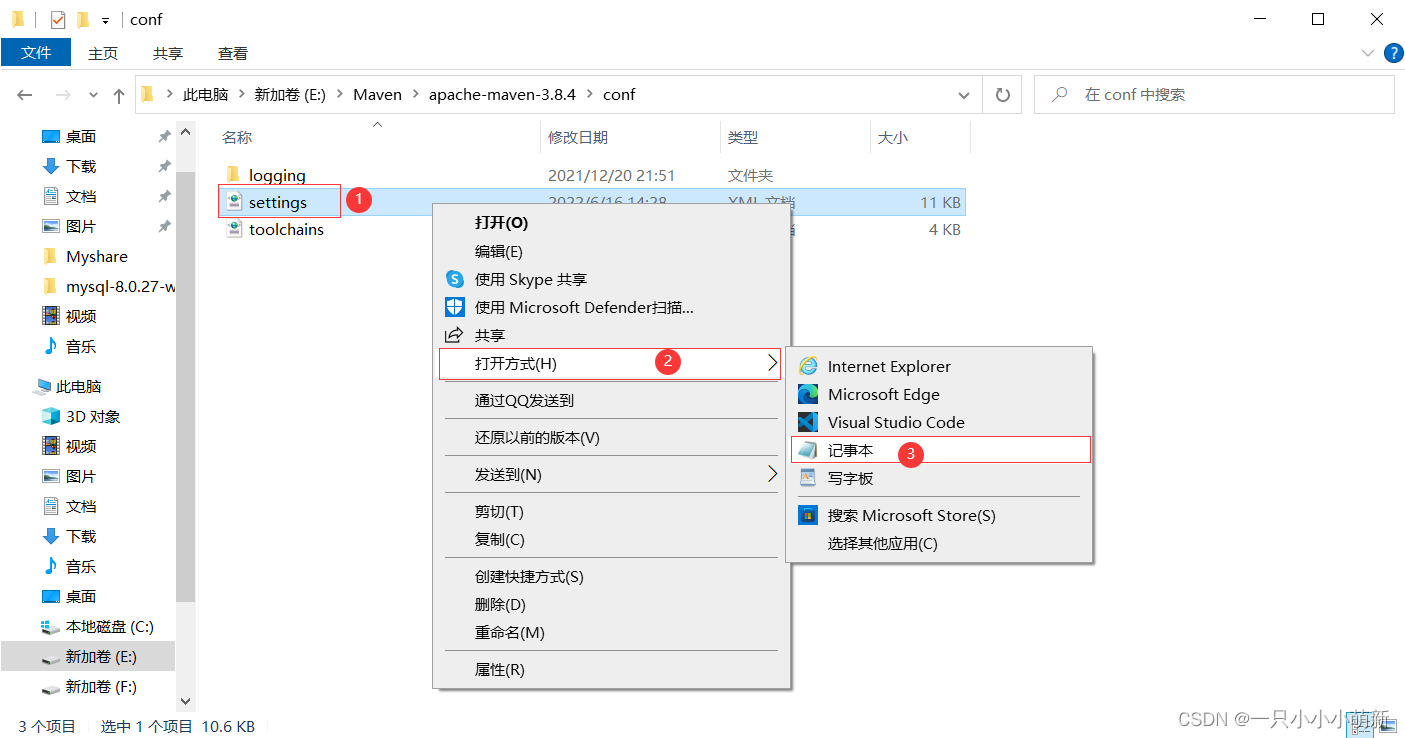The height and width of the screenshot is (738, 1405).
Task: Refresh the conf folder view
Action: [x=1001, y=94]
